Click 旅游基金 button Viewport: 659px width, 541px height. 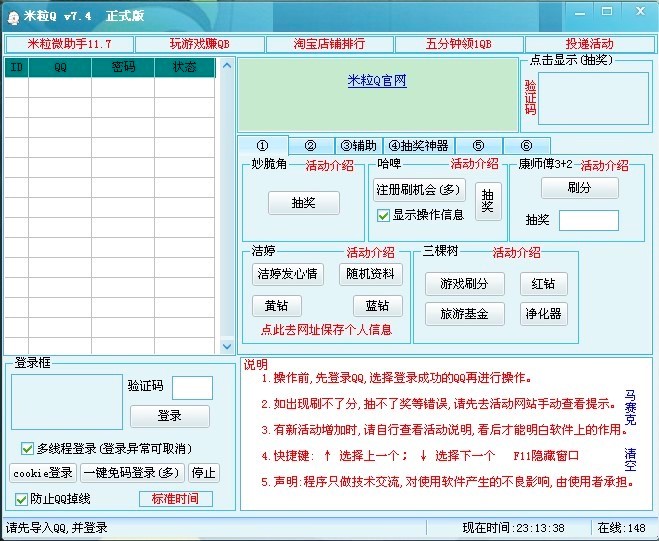pyautogui.click(x=464, y=314)
